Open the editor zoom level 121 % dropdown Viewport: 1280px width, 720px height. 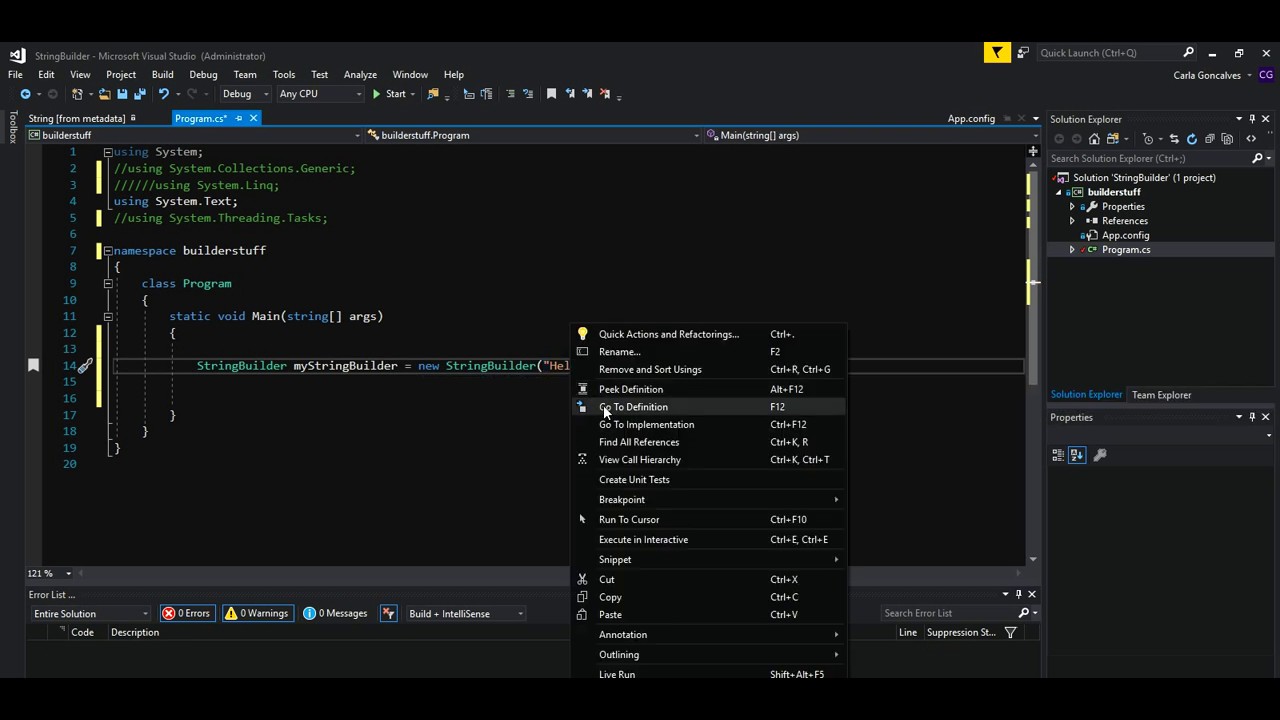49,573
